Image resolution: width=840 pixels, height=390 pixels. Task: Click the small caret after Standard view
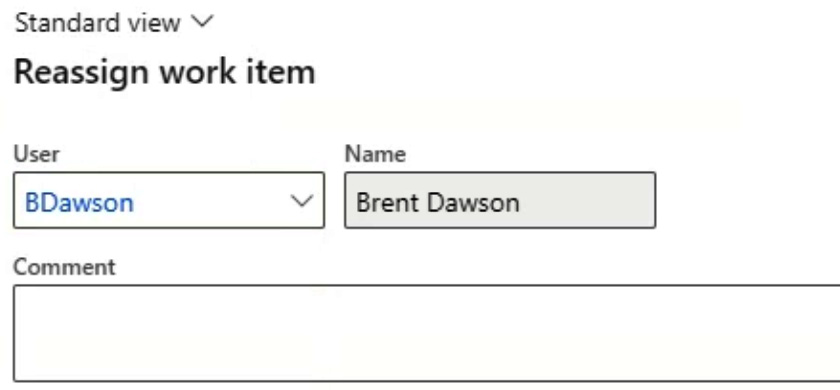[202, 22]
